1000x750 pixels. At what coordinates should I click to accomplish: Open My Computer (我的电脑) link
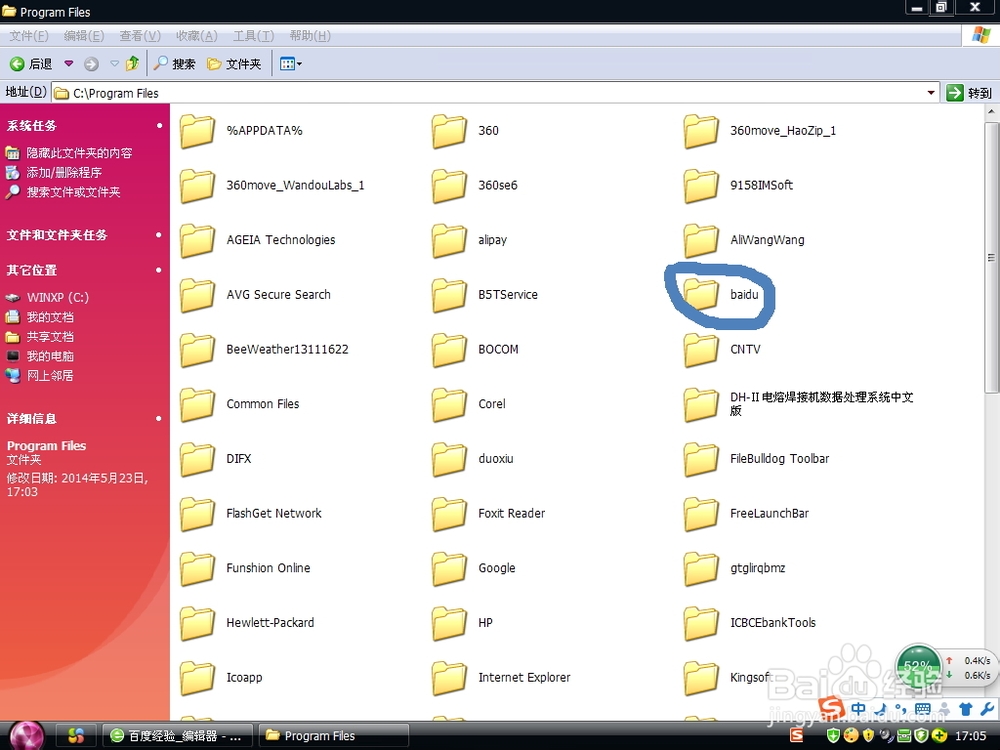pyautogui.click(x=50, y=357)
